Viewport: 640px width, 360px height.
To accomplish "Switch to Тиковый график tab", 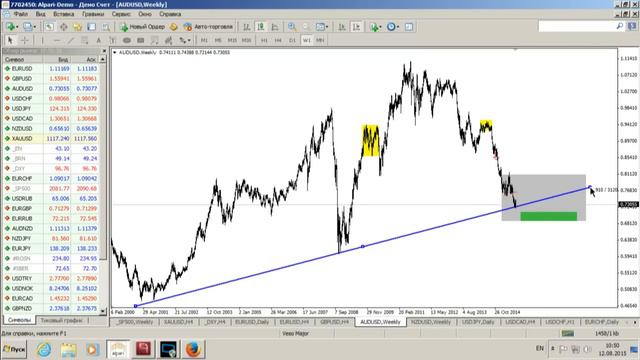I will coord(62,320).
